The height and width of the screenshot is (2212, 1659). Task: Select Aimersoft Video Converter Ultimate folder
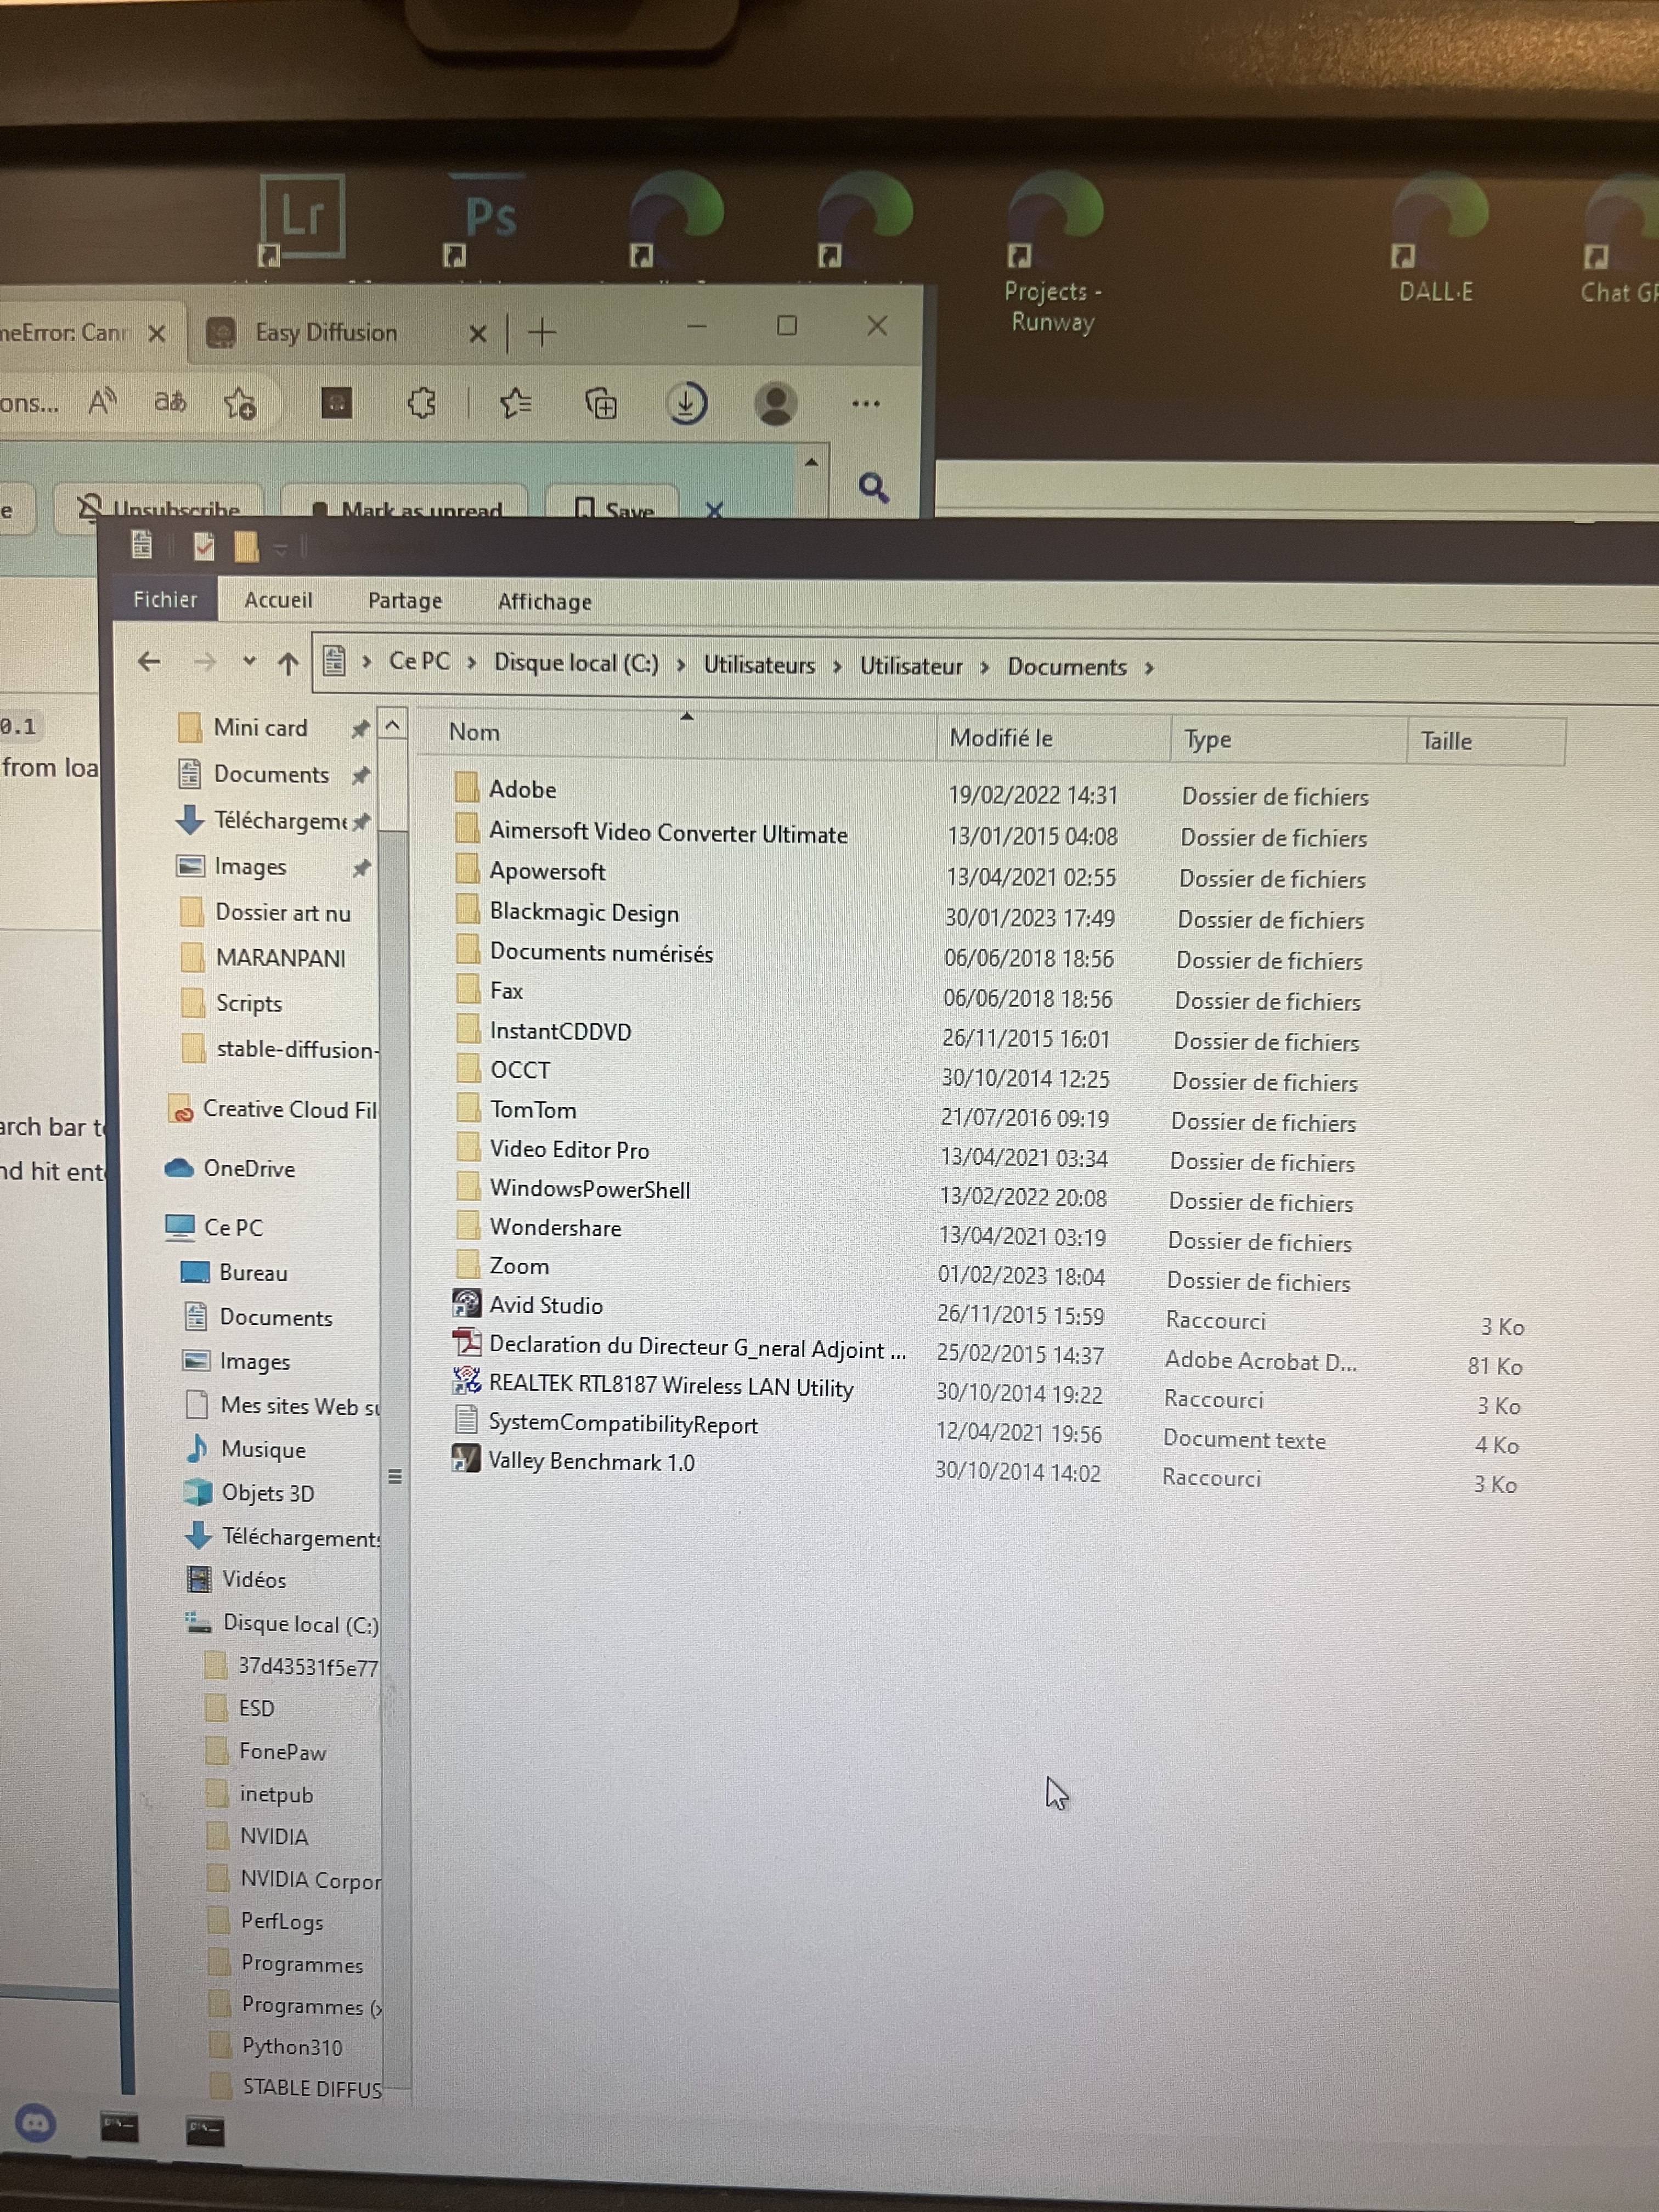coord(668,833)
